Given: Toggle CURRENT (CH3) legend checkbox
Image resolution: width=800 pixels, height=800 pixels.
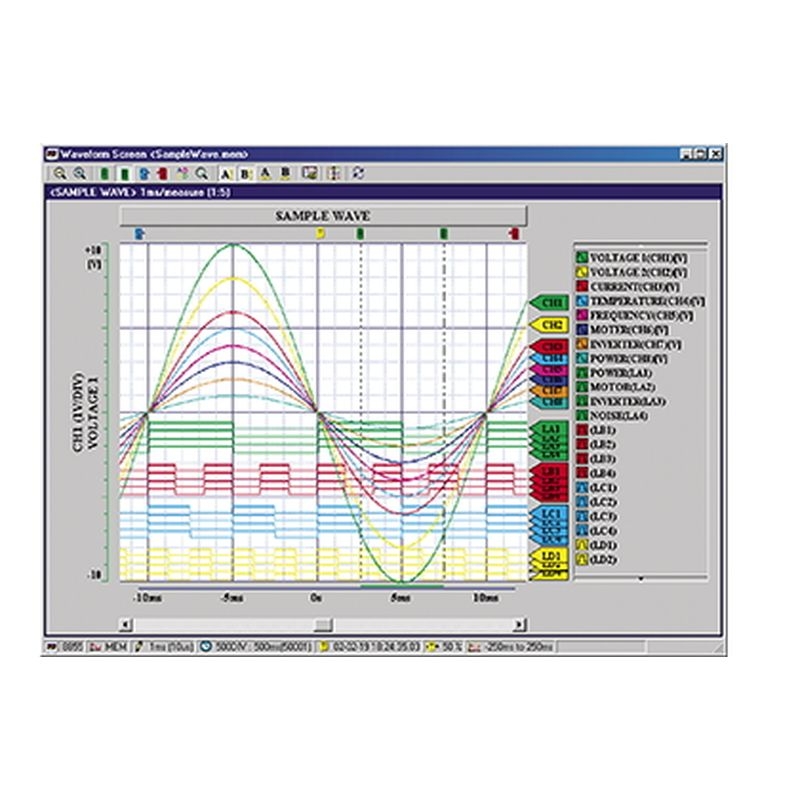Looking at the screenshot, I should pos(582,286).
